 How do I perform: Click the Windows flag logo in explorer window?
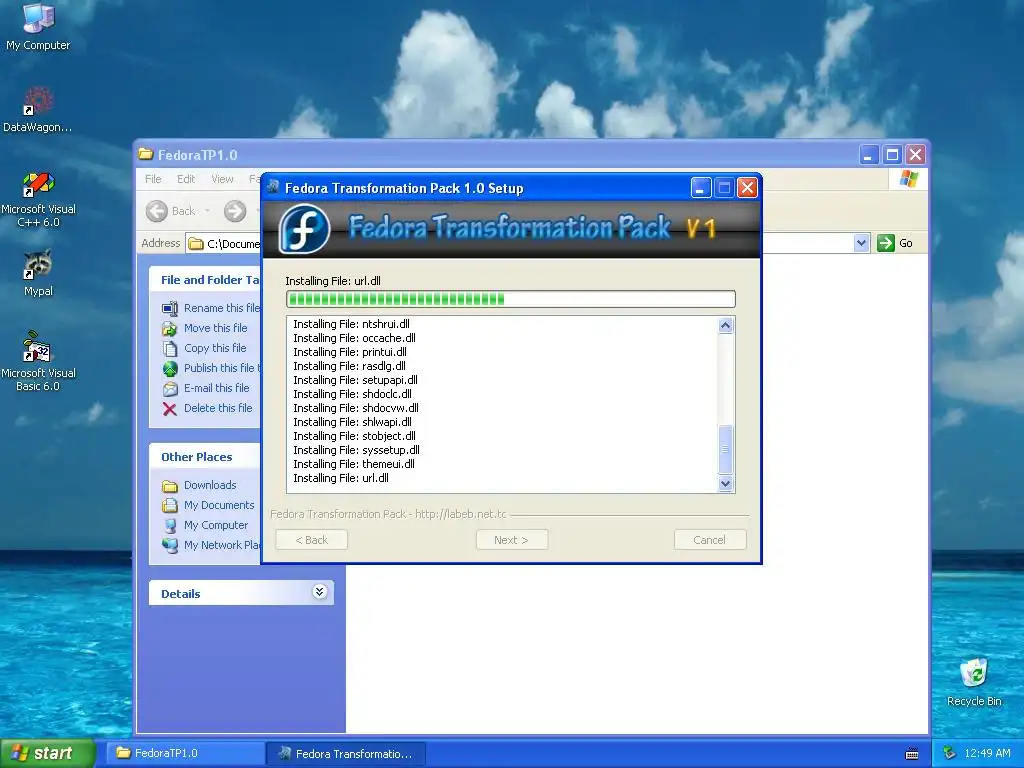908,179
